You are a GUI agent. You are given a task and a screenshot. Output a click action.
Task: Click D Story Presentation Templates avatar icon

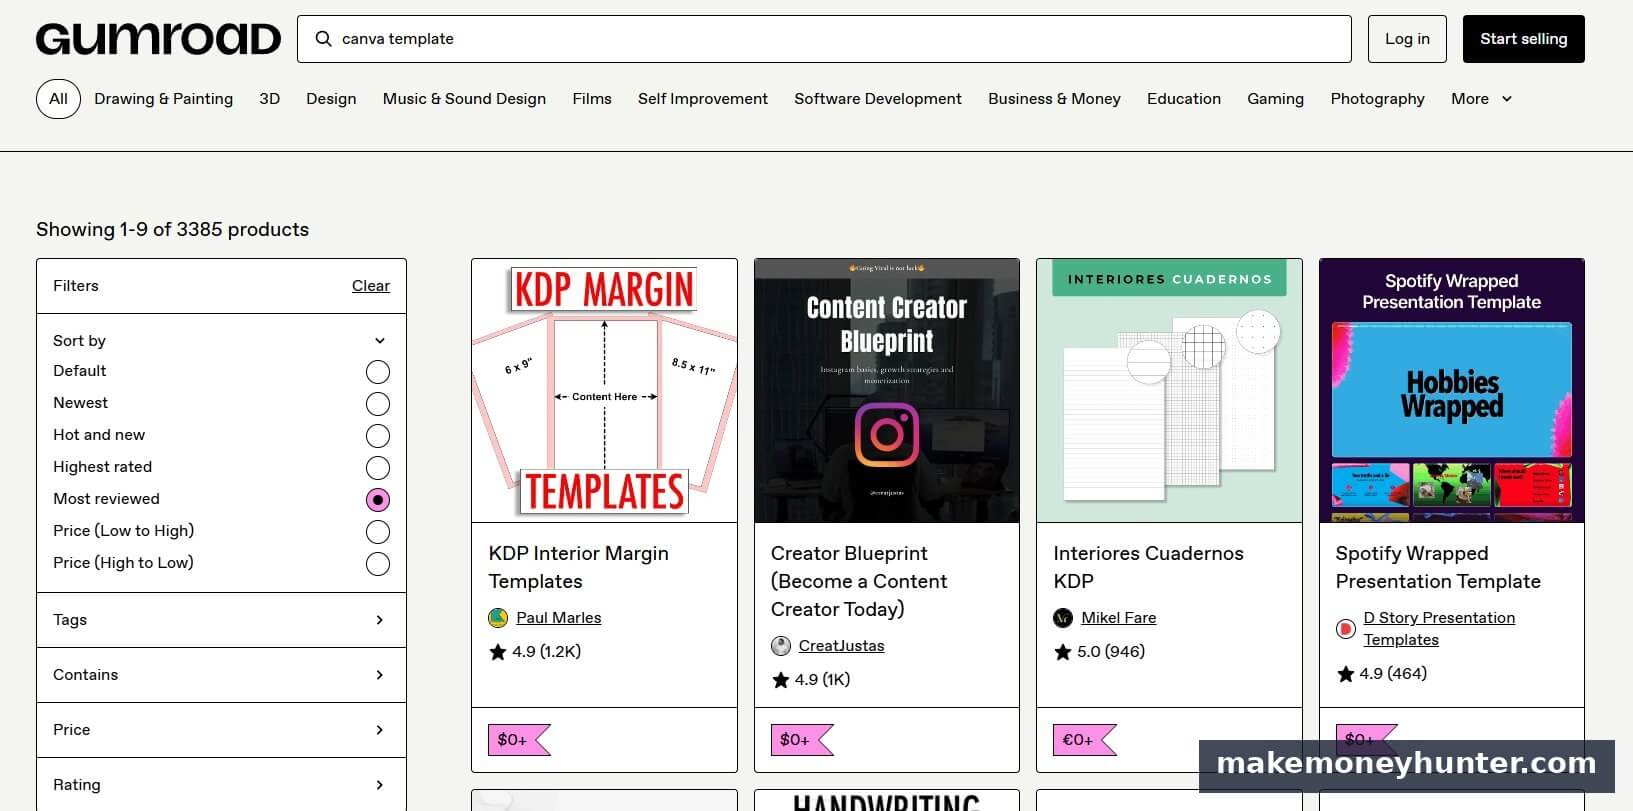[x=1346, y=629]
